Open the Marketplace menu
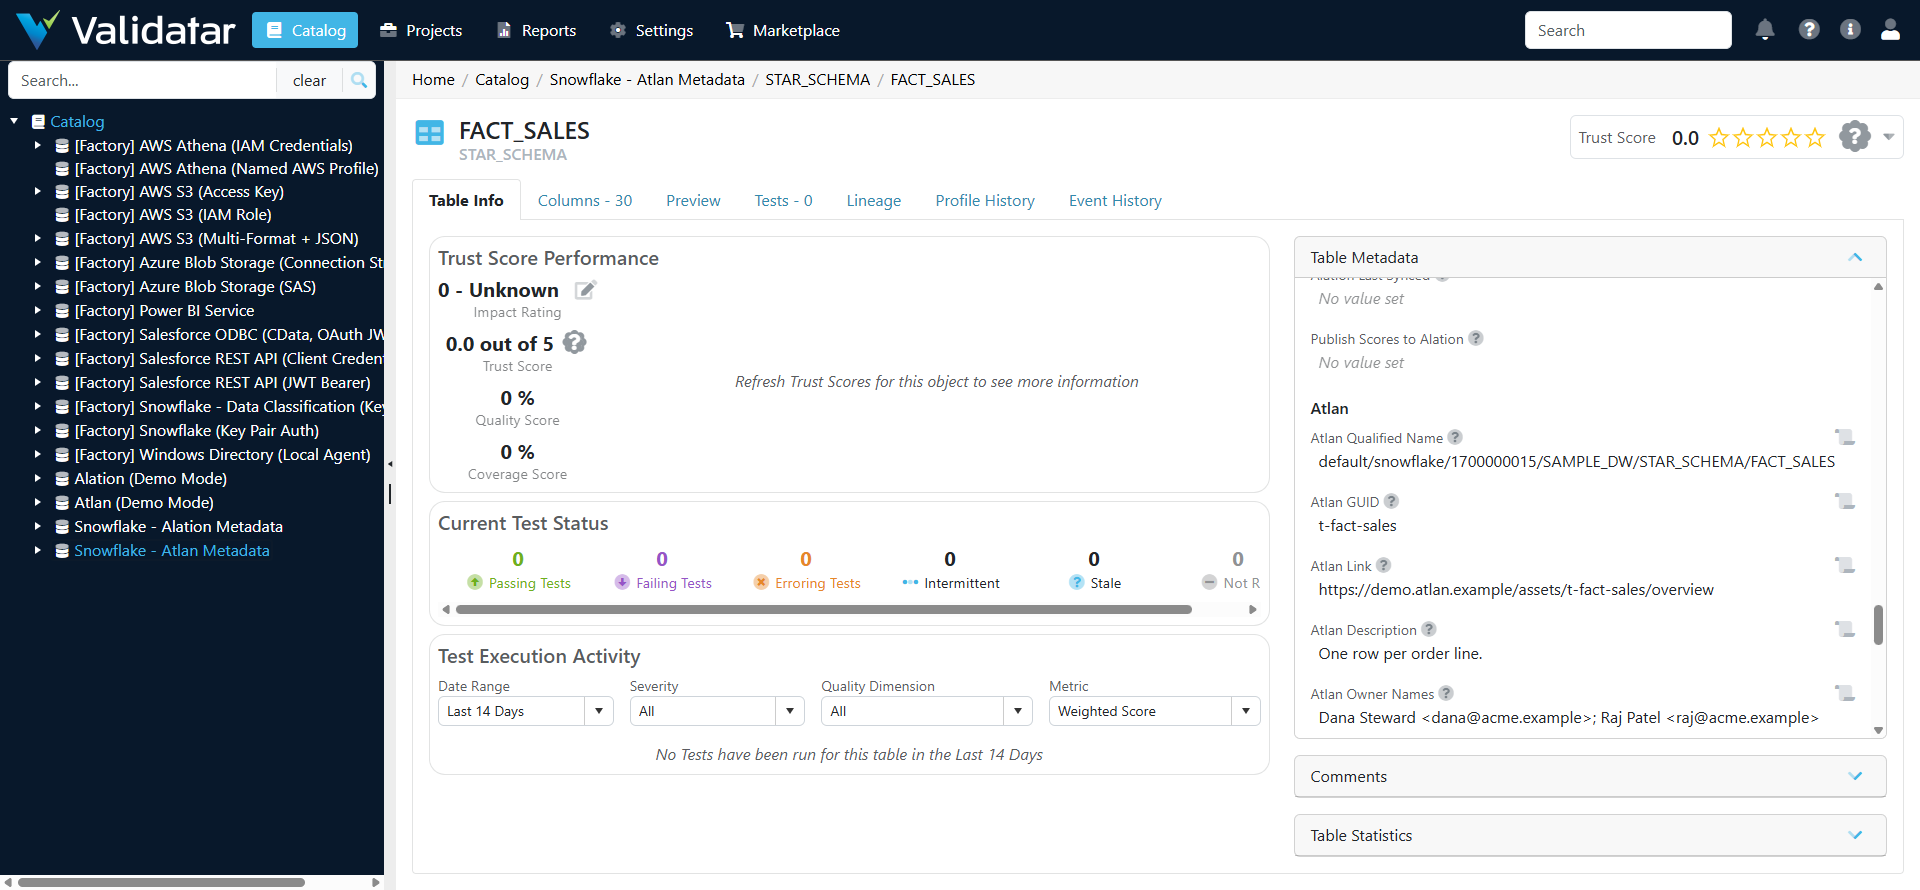Viewport: 1920px width, 890px height. point(783,30)
